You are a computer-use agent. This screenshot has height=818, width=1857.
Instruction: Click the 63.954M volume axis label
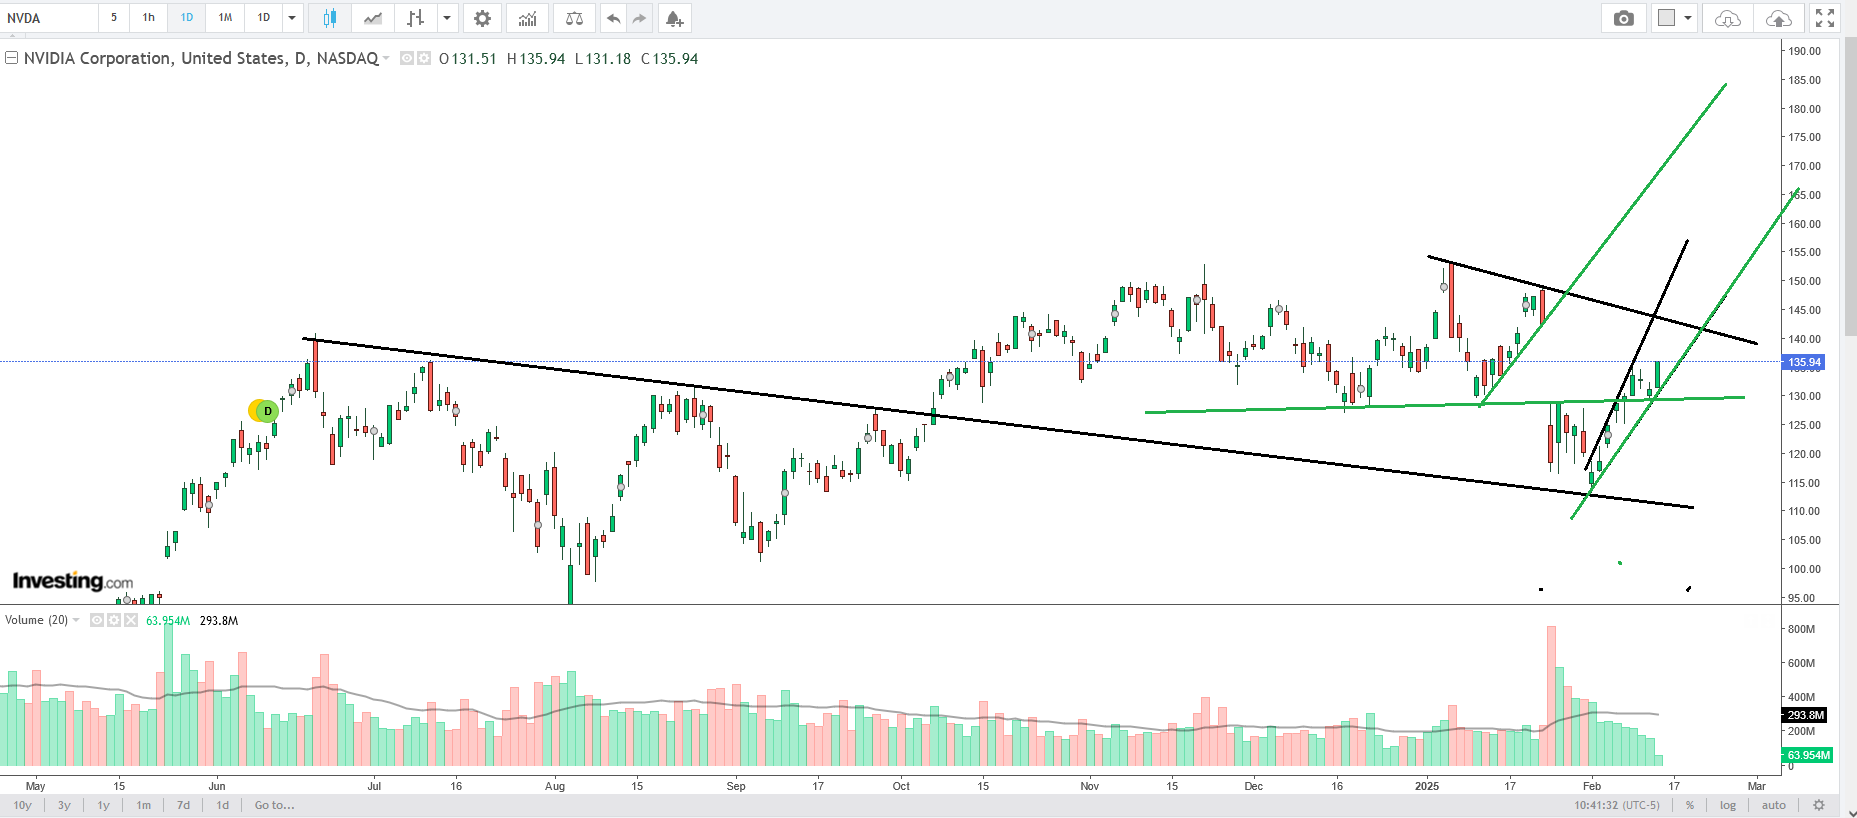[x=1808, y=755]
